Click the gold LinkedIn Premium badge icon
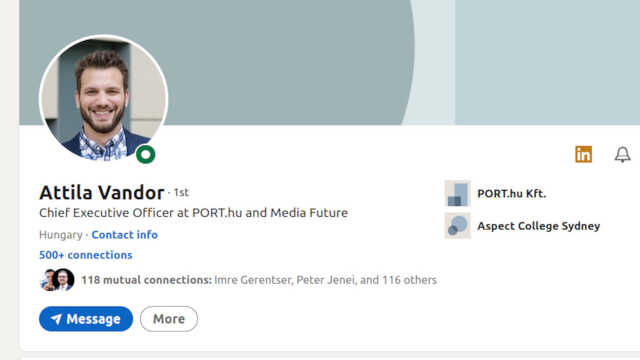Image resolution: width=640 pixels, height=360 pixels. [583, 154]
